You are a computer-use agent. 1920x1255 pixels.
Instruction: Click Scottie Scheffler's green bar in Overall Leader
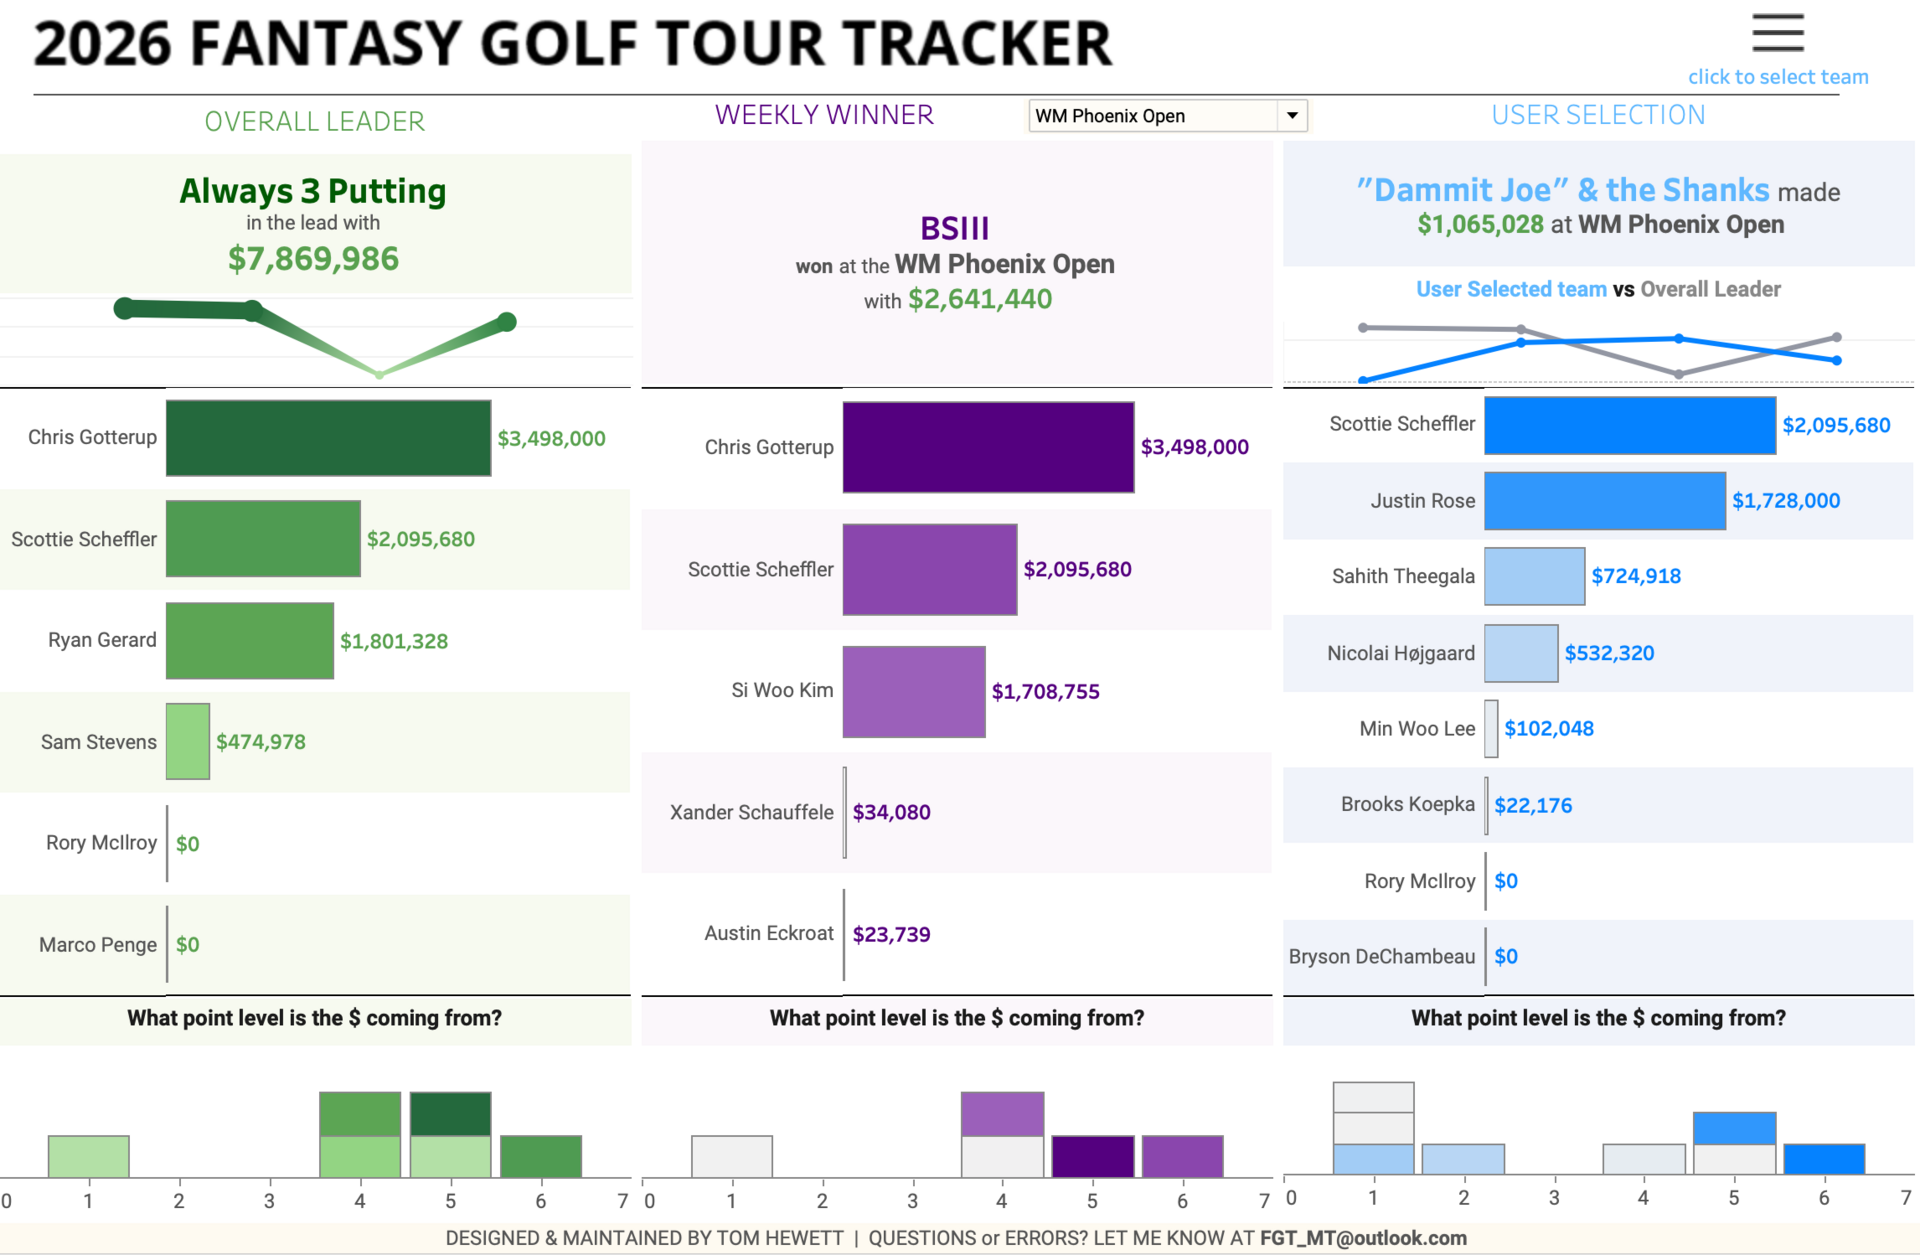[x=262, y=539]
